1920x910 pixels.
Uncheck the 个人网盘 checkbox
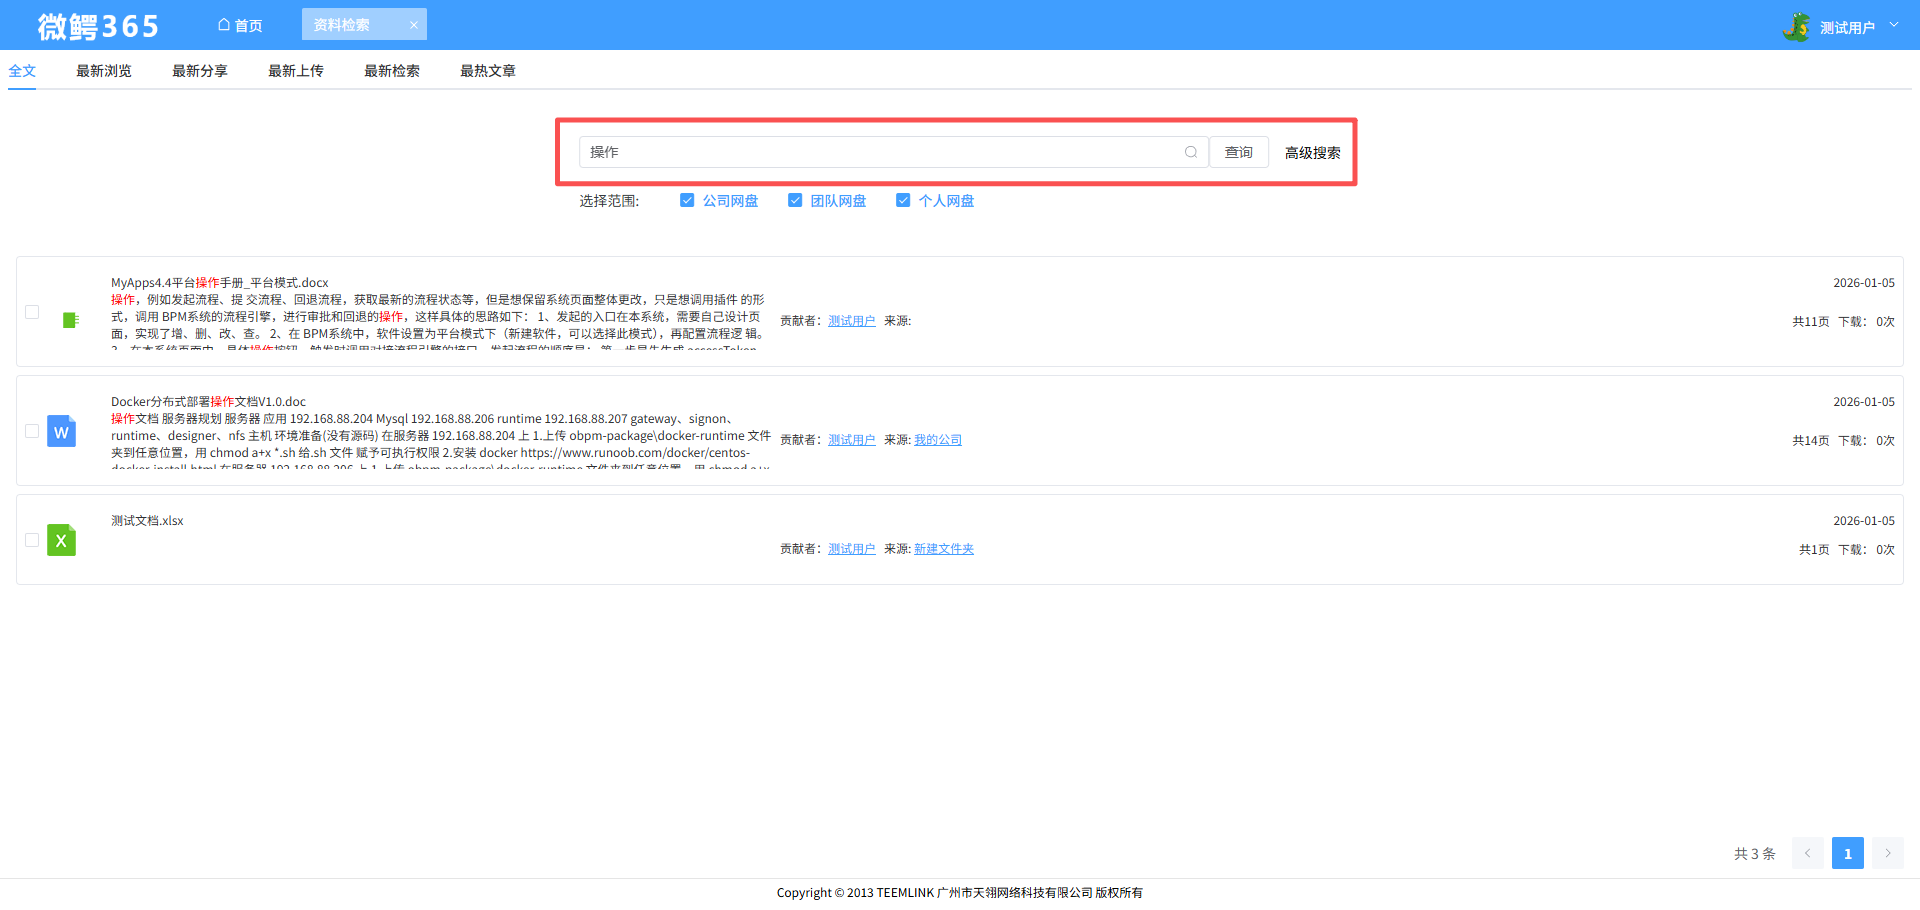pos(903,200)
